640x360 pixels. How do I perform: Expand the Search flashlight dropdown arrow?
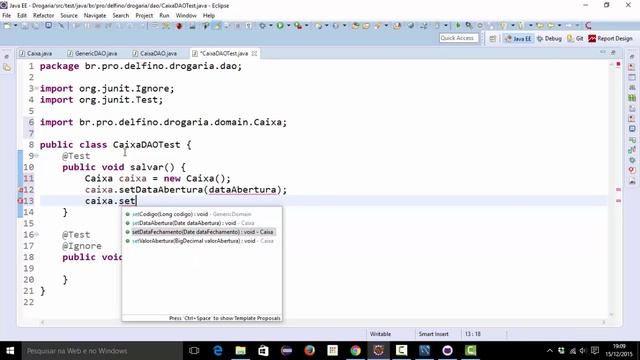[386, 26]
